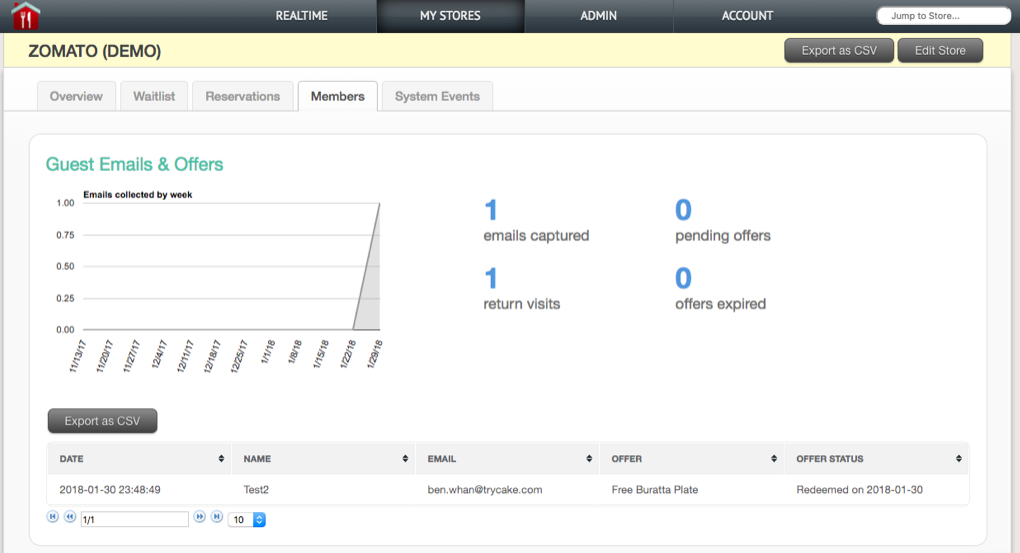Image resolution: width=1020 pixels, height=553 pixels.
Task: Sort table by Name column arrows
Action: [x=405, y=459]
